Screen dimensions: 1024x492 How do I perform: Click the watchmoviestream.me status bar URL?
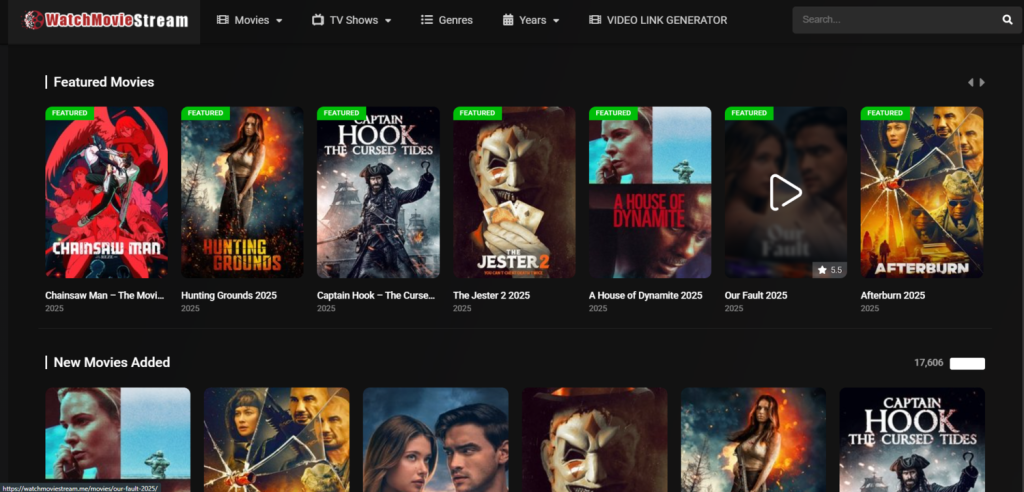pos(80,488)
